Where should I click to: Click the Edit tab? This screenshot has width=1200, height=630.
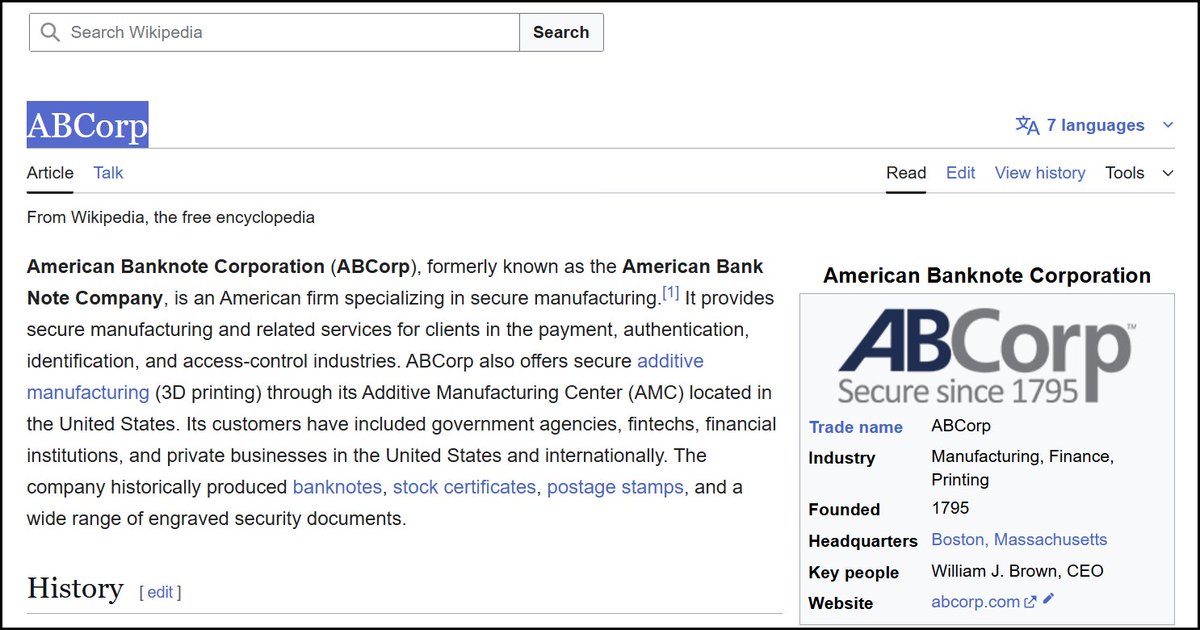[x=960, y=173]
